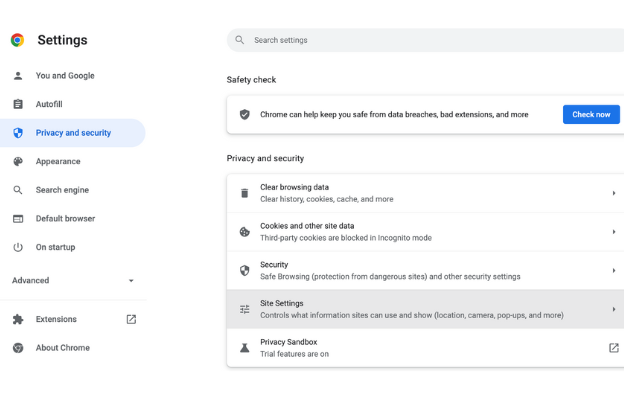Click the Privacy Sandbox title

[x=289, y=342]
